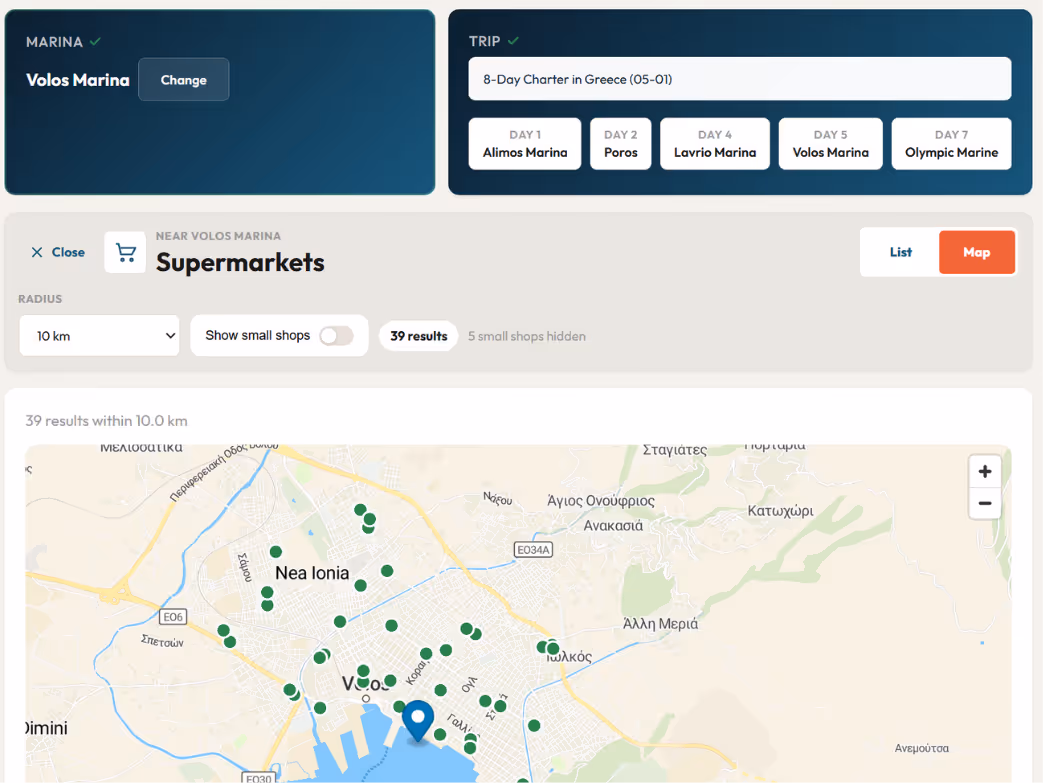1044x783 pixels.
Task: Select Day 1 Alimos Marina stop
Action: [525, 144]
